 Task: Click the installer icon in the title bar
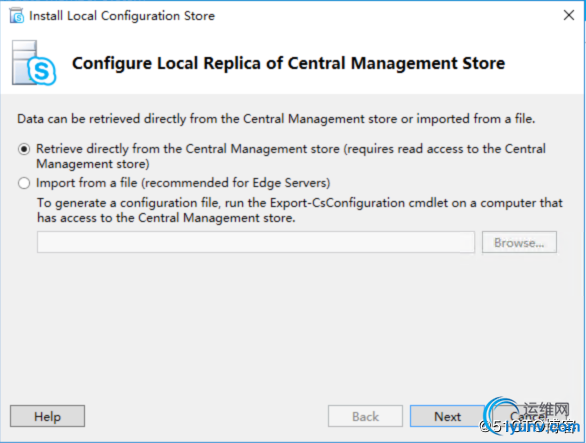[x=16, y=16]
